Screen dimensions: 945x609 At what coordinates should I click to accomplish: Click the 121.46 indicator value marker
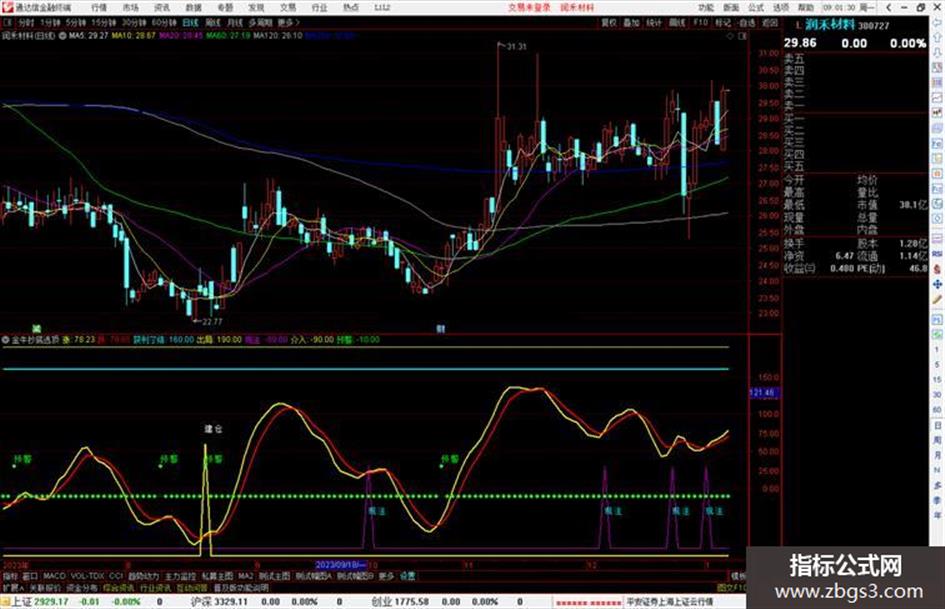[762, 393]
